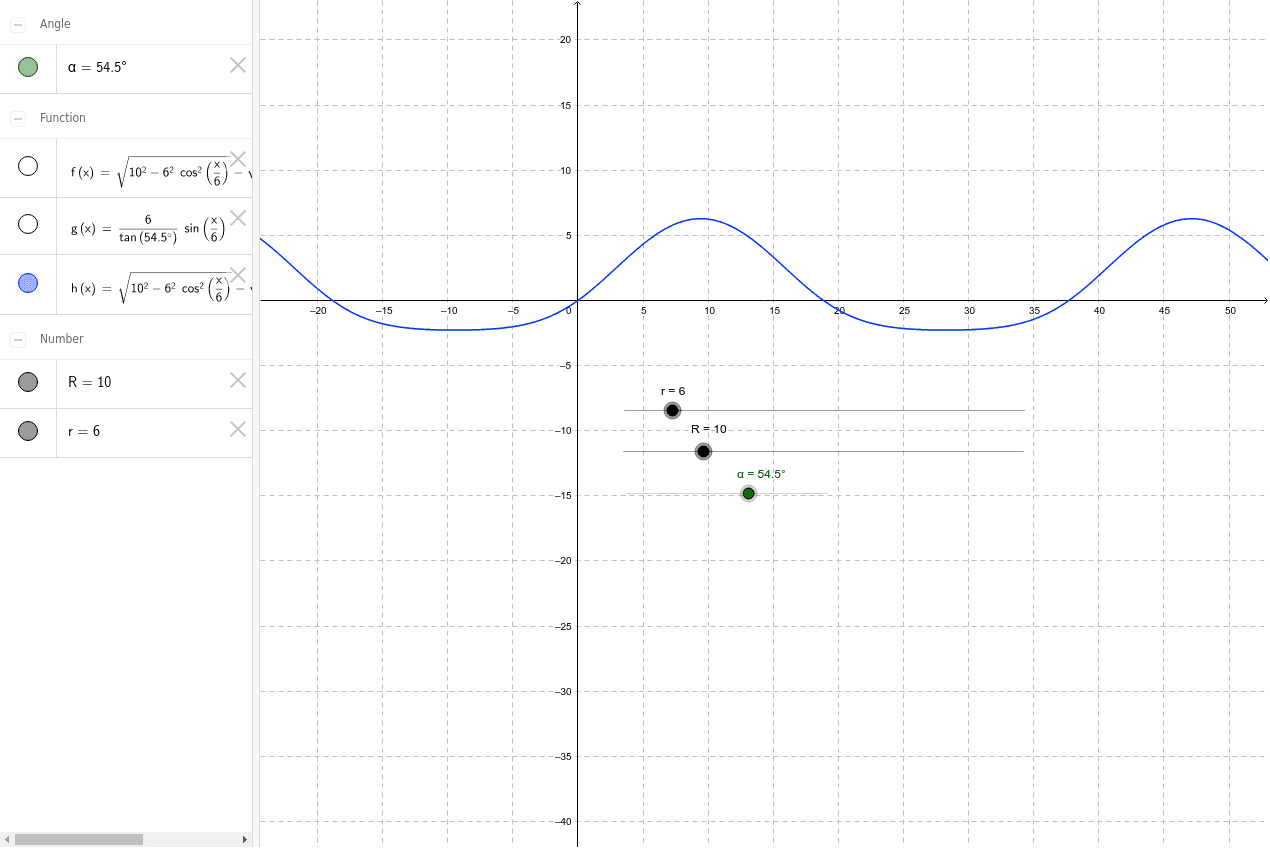Collapse the Number section

click(18, 339)
